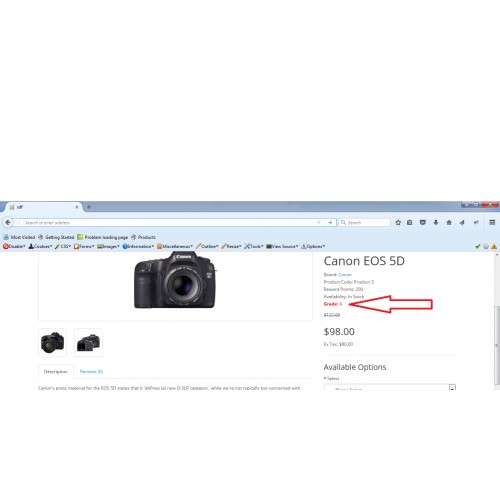The image size is (500, 500).
Task: Focus the browser search input field
Action: [365, 222]
